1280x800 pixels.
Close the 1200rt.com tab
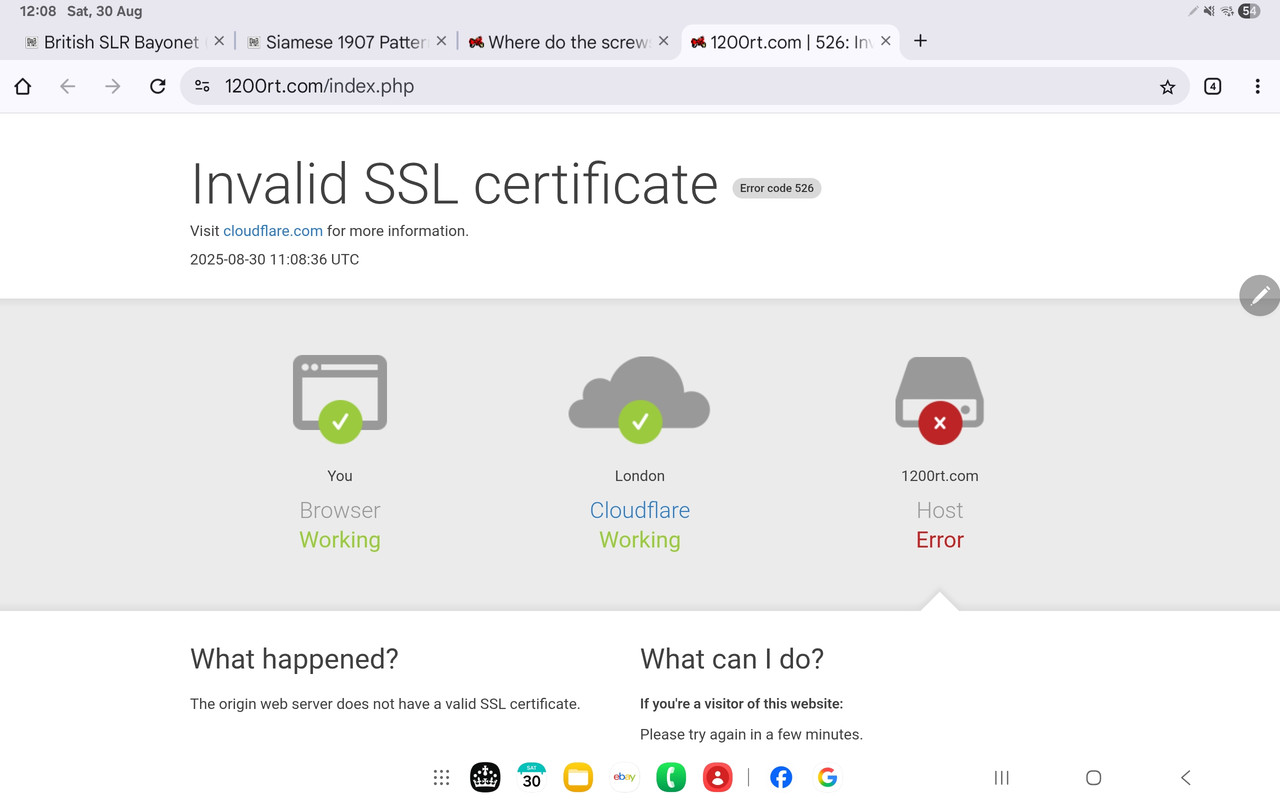click(x=885, y=42)
